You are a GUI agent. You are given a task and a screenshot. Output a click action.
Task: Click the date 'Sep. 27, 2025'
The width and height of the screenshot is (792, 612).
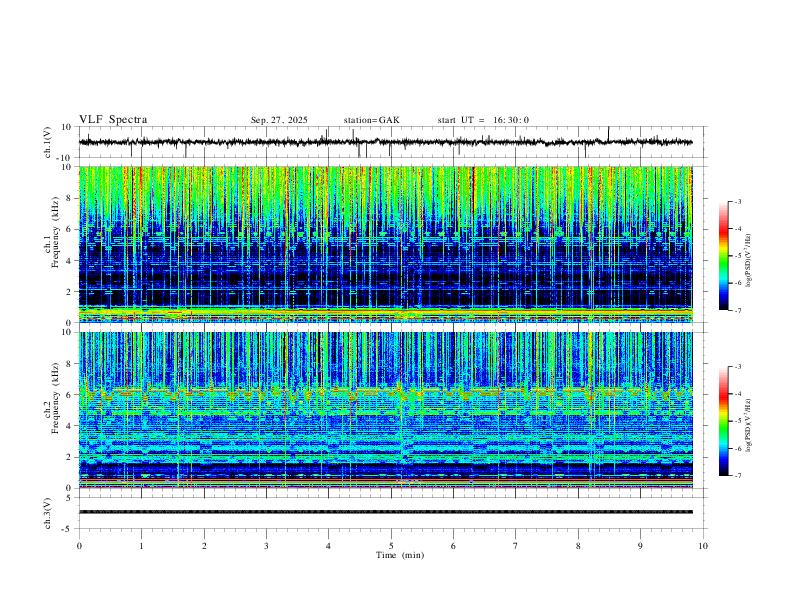pos(279,120)
